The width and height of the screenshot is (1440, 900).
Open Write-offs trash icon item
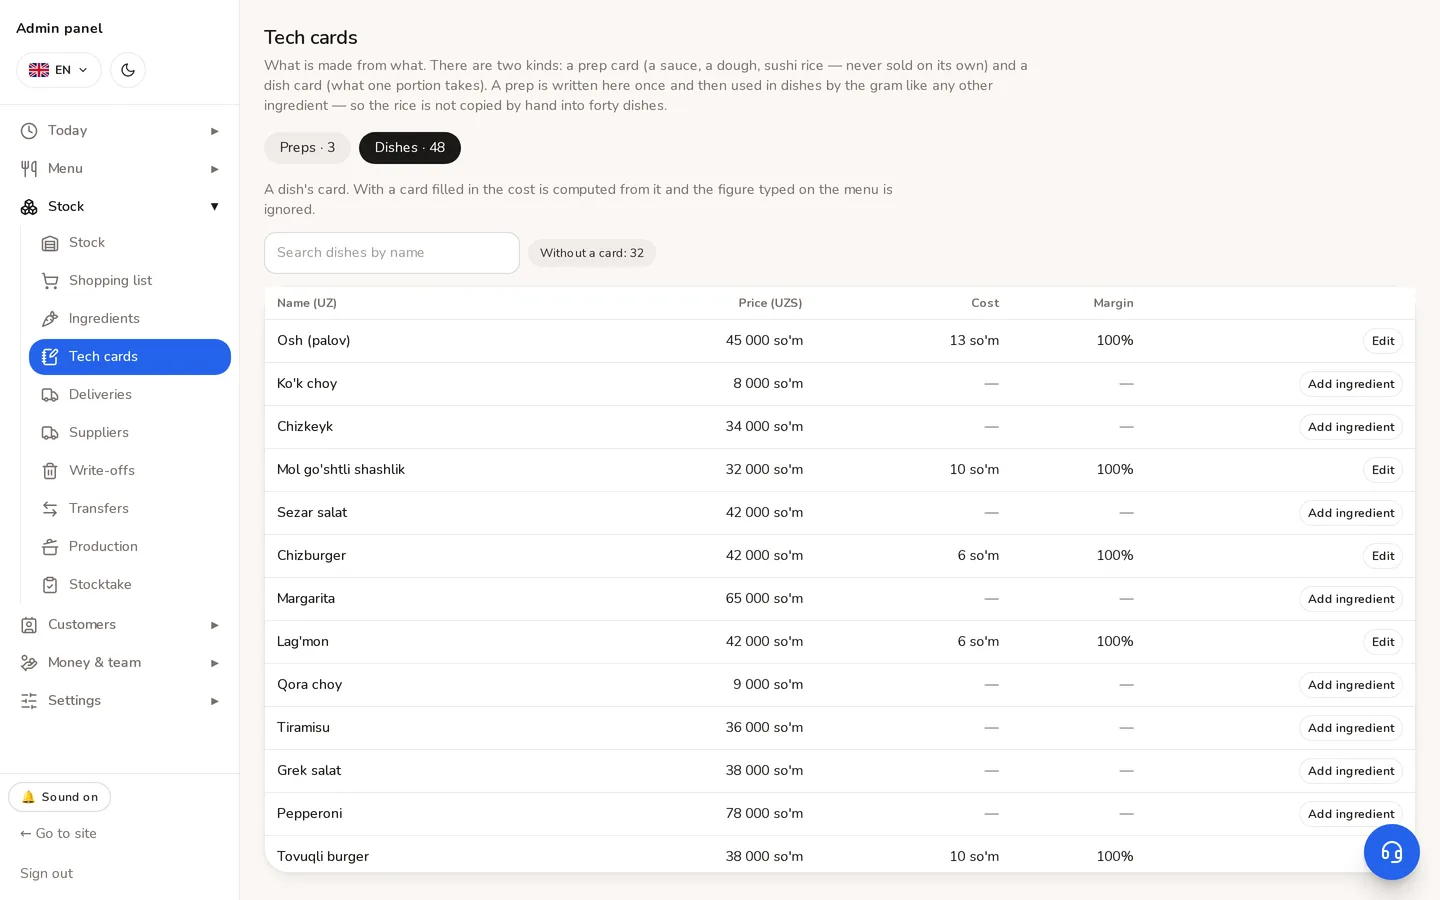tap(50, 471)
